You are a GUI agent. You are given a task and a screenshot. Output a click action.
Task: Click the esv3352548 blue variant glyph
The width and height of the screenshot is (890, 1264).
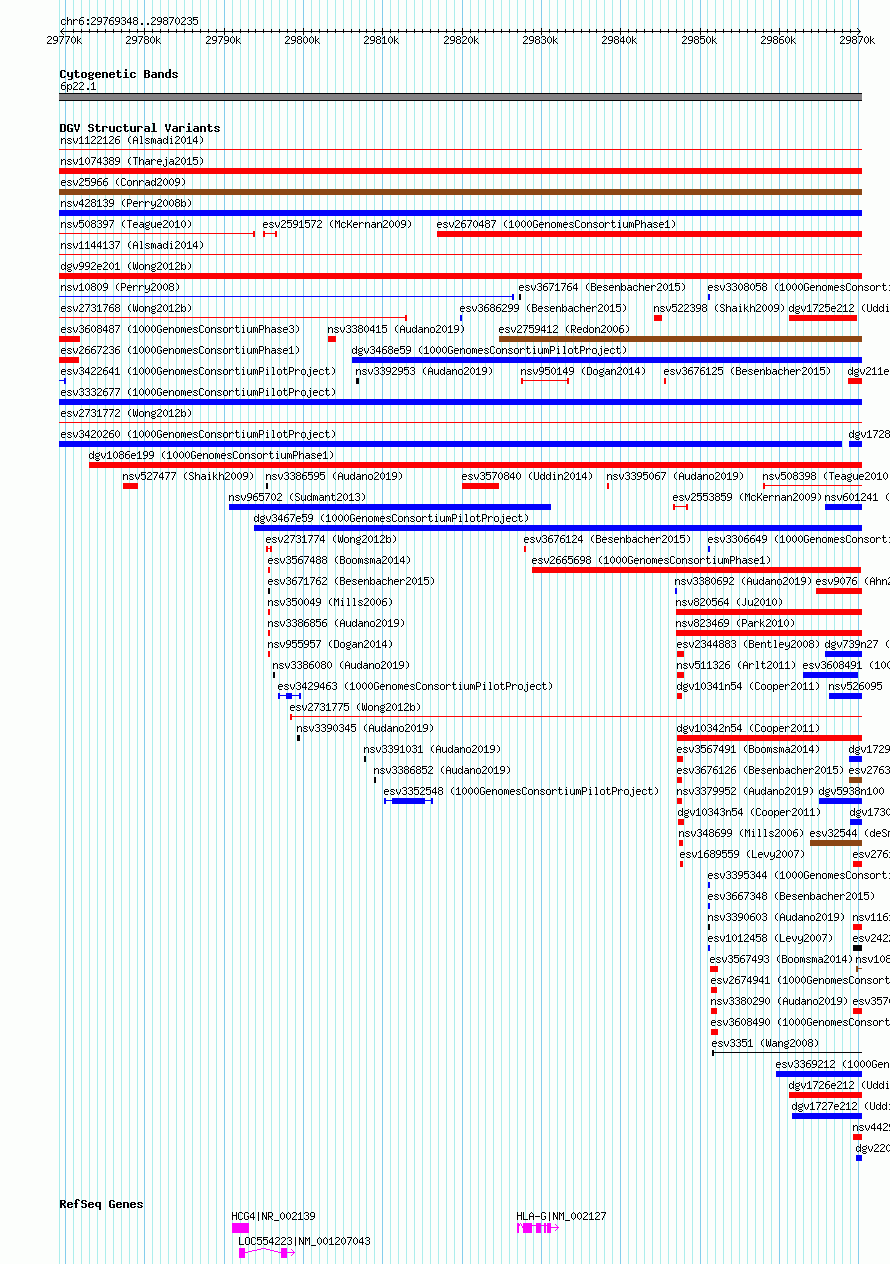point(408,801)
